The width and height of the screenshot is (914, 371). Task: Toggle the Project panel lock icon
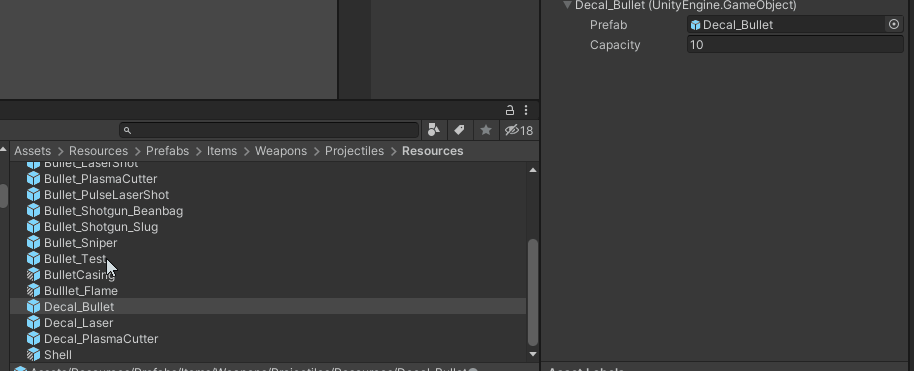coord(509,110)
